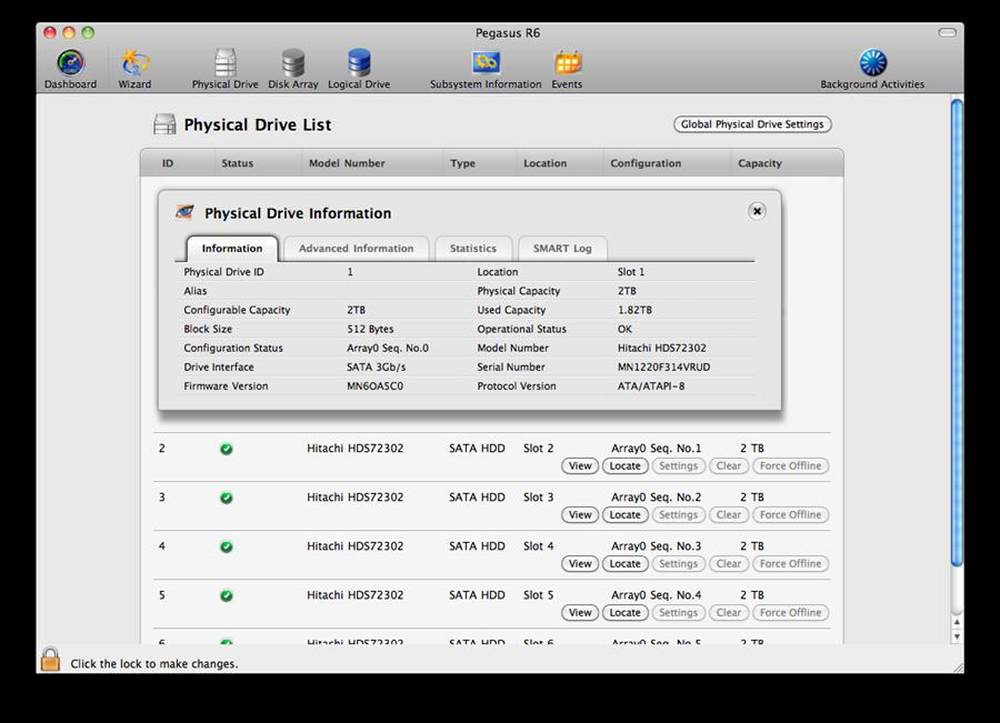1000x723 pixels.
Task: Click the scrollbar up arrow
Action: 957,622
